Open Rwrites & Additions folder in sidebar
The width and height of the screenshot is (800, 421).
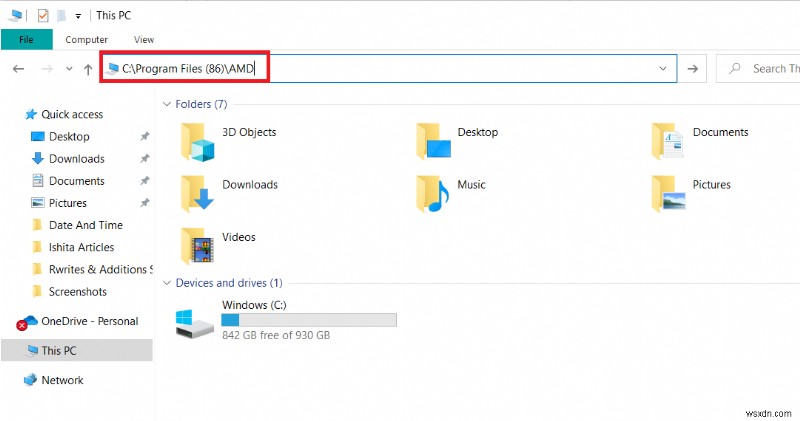click(x=101, y=269)
